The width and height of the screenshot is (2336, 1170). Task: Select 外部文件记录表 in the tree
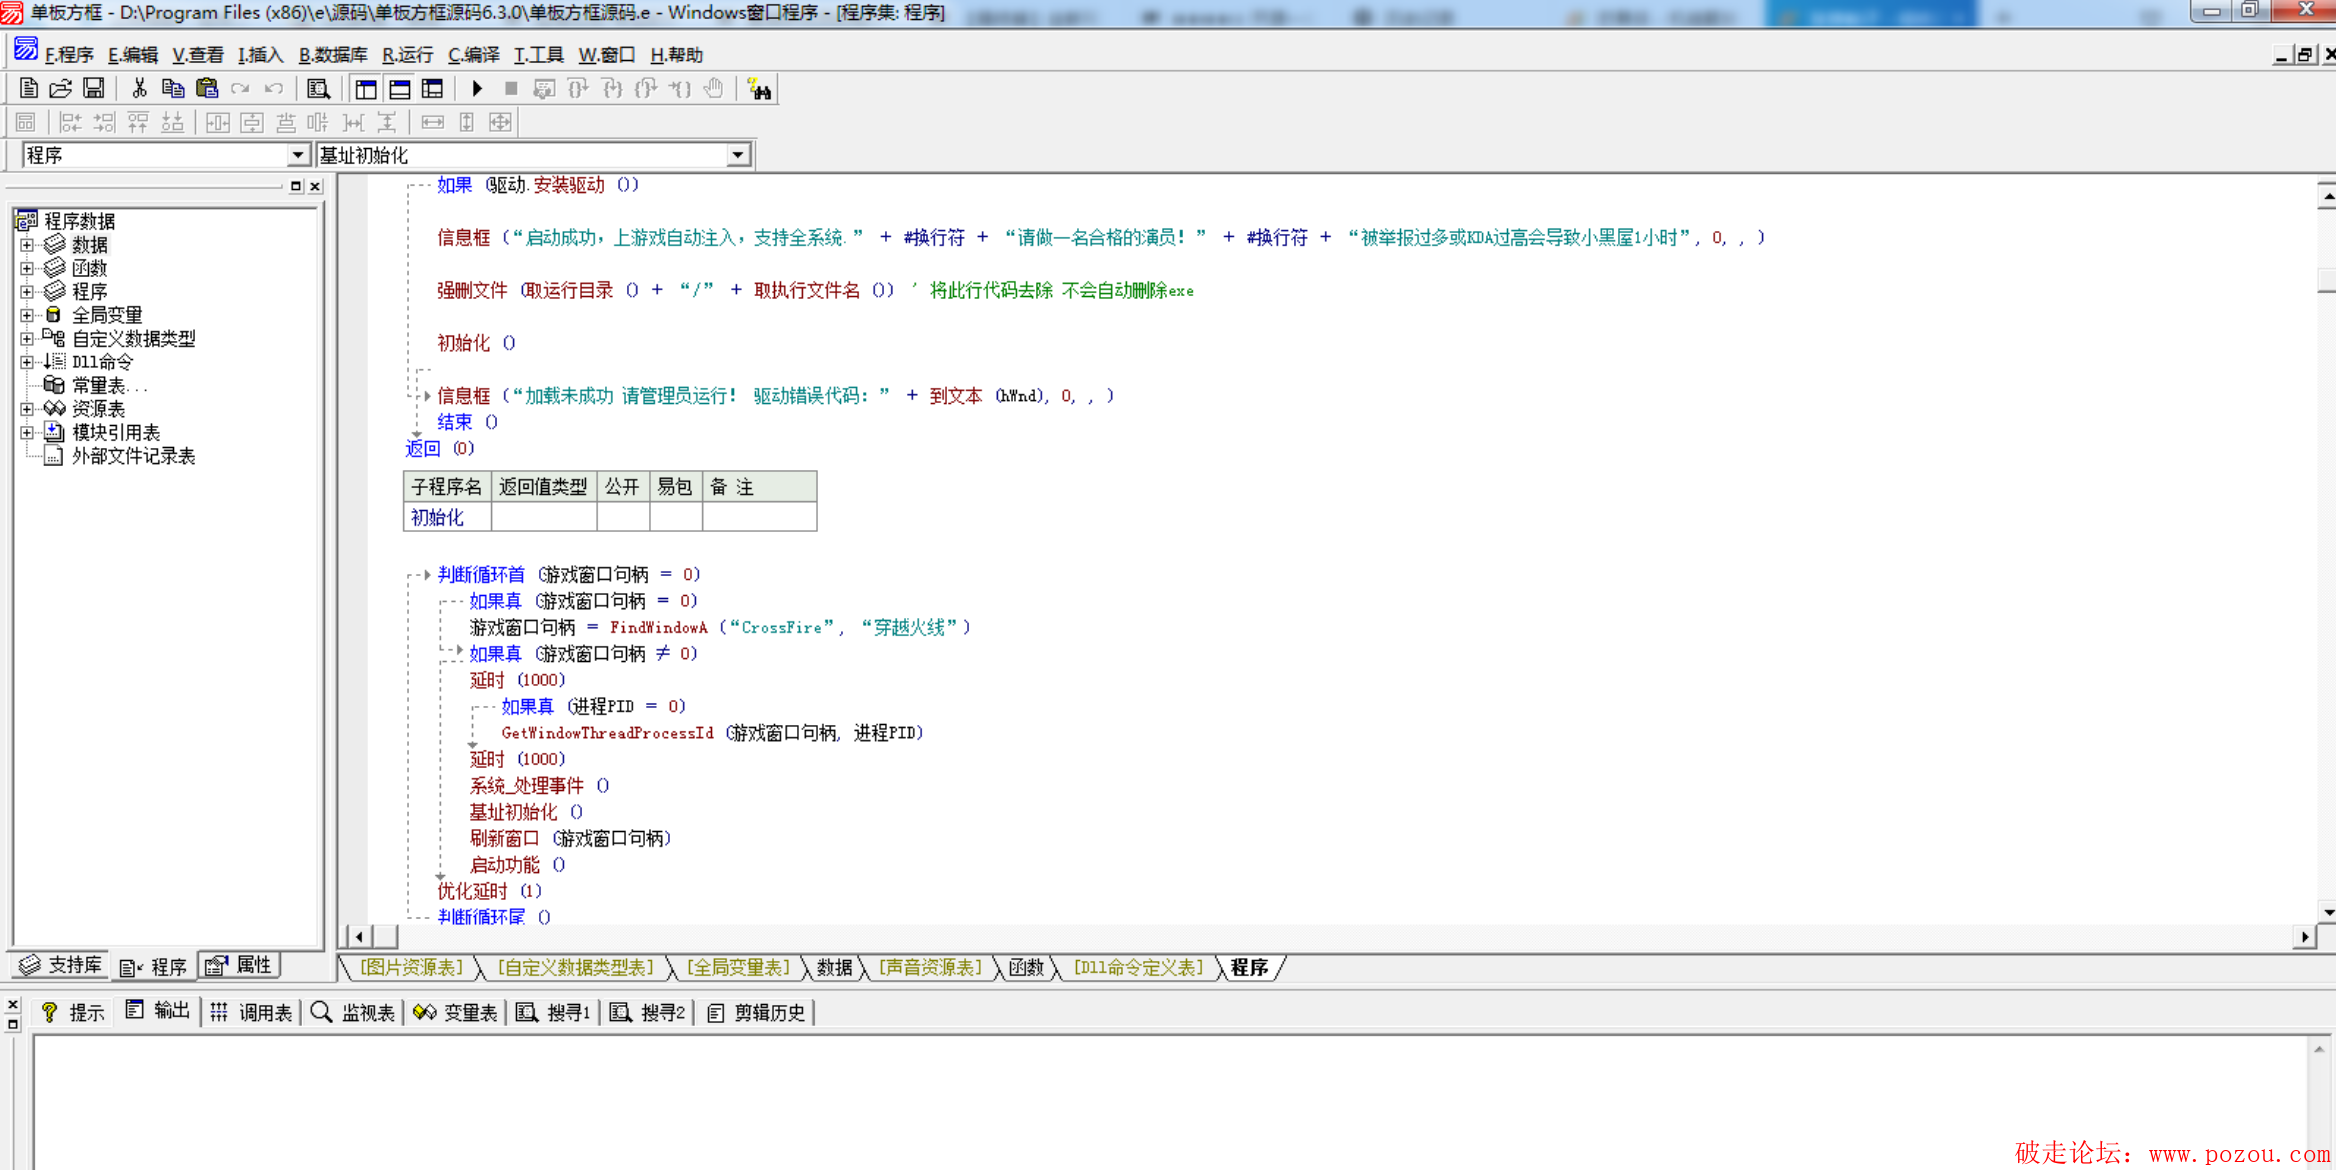tap(133, 456)
